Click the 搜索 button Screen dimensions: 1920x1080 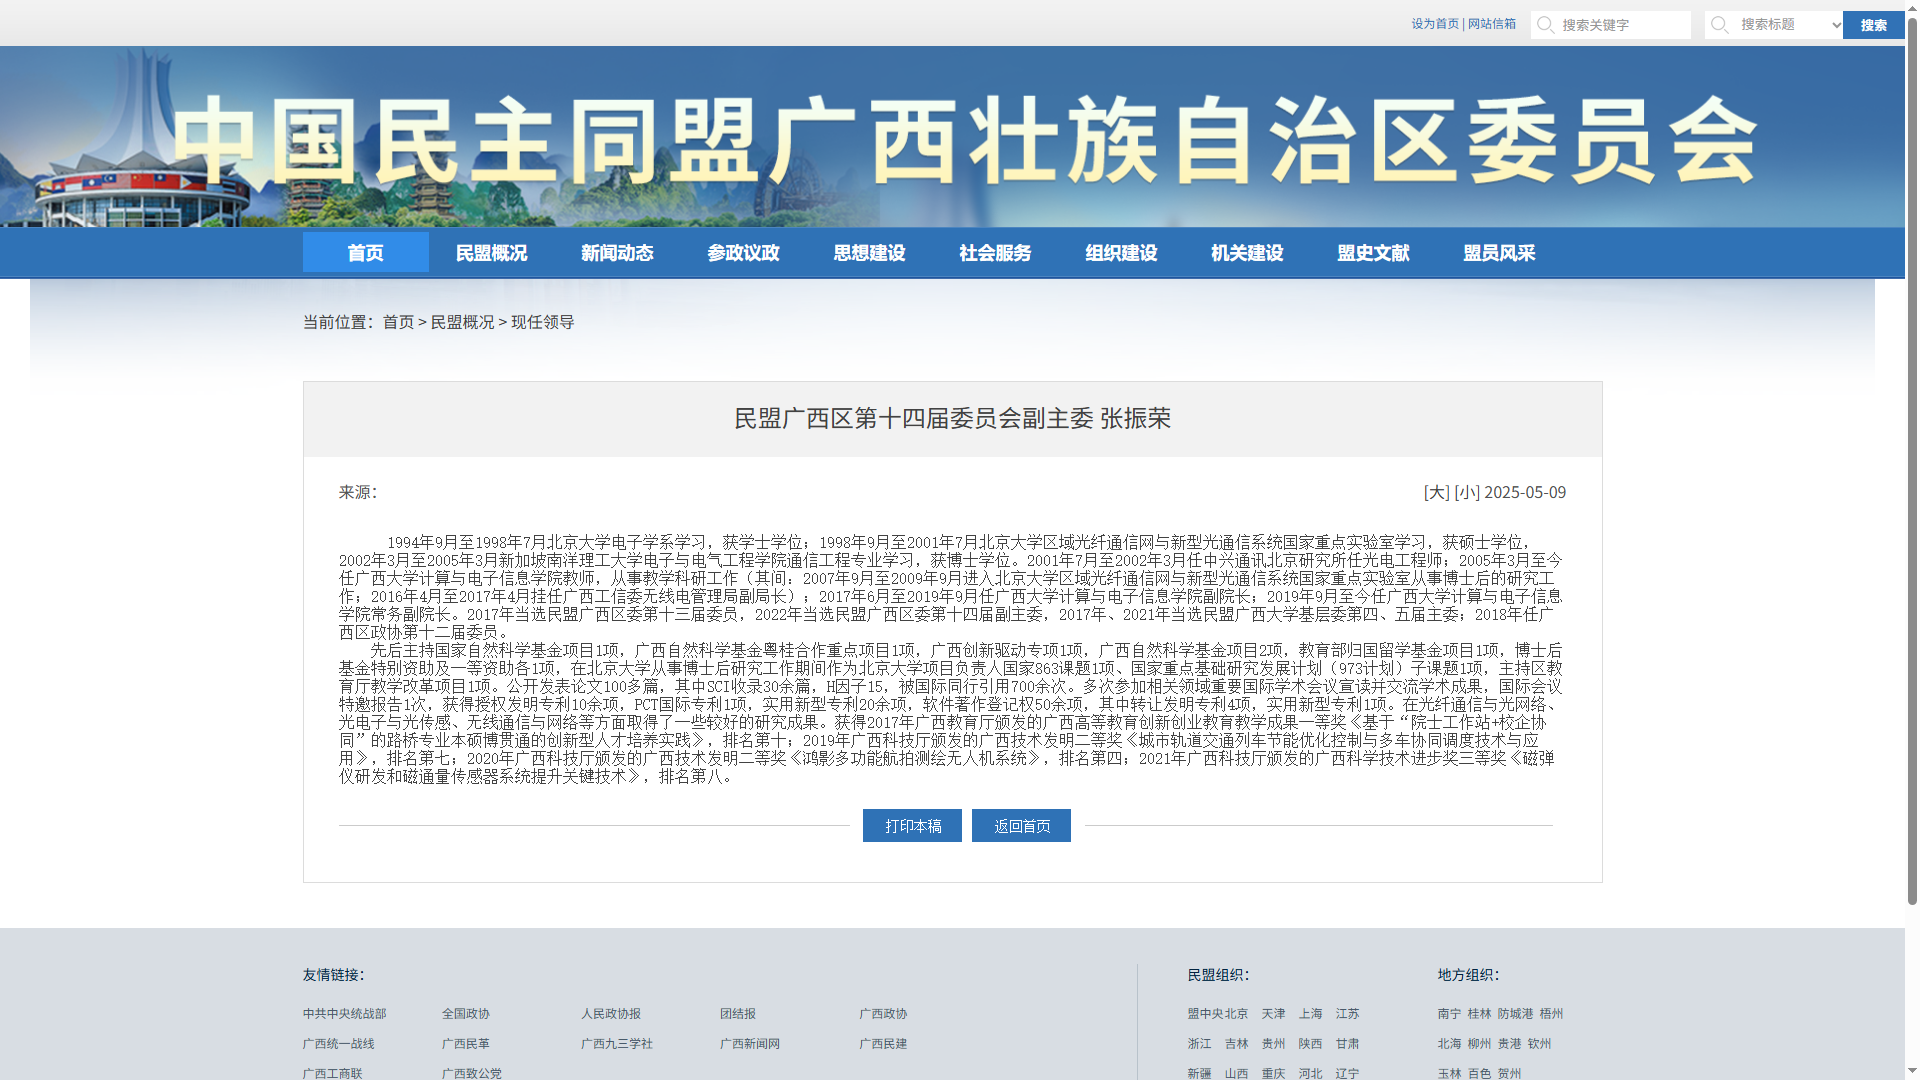pos(1873,25)
